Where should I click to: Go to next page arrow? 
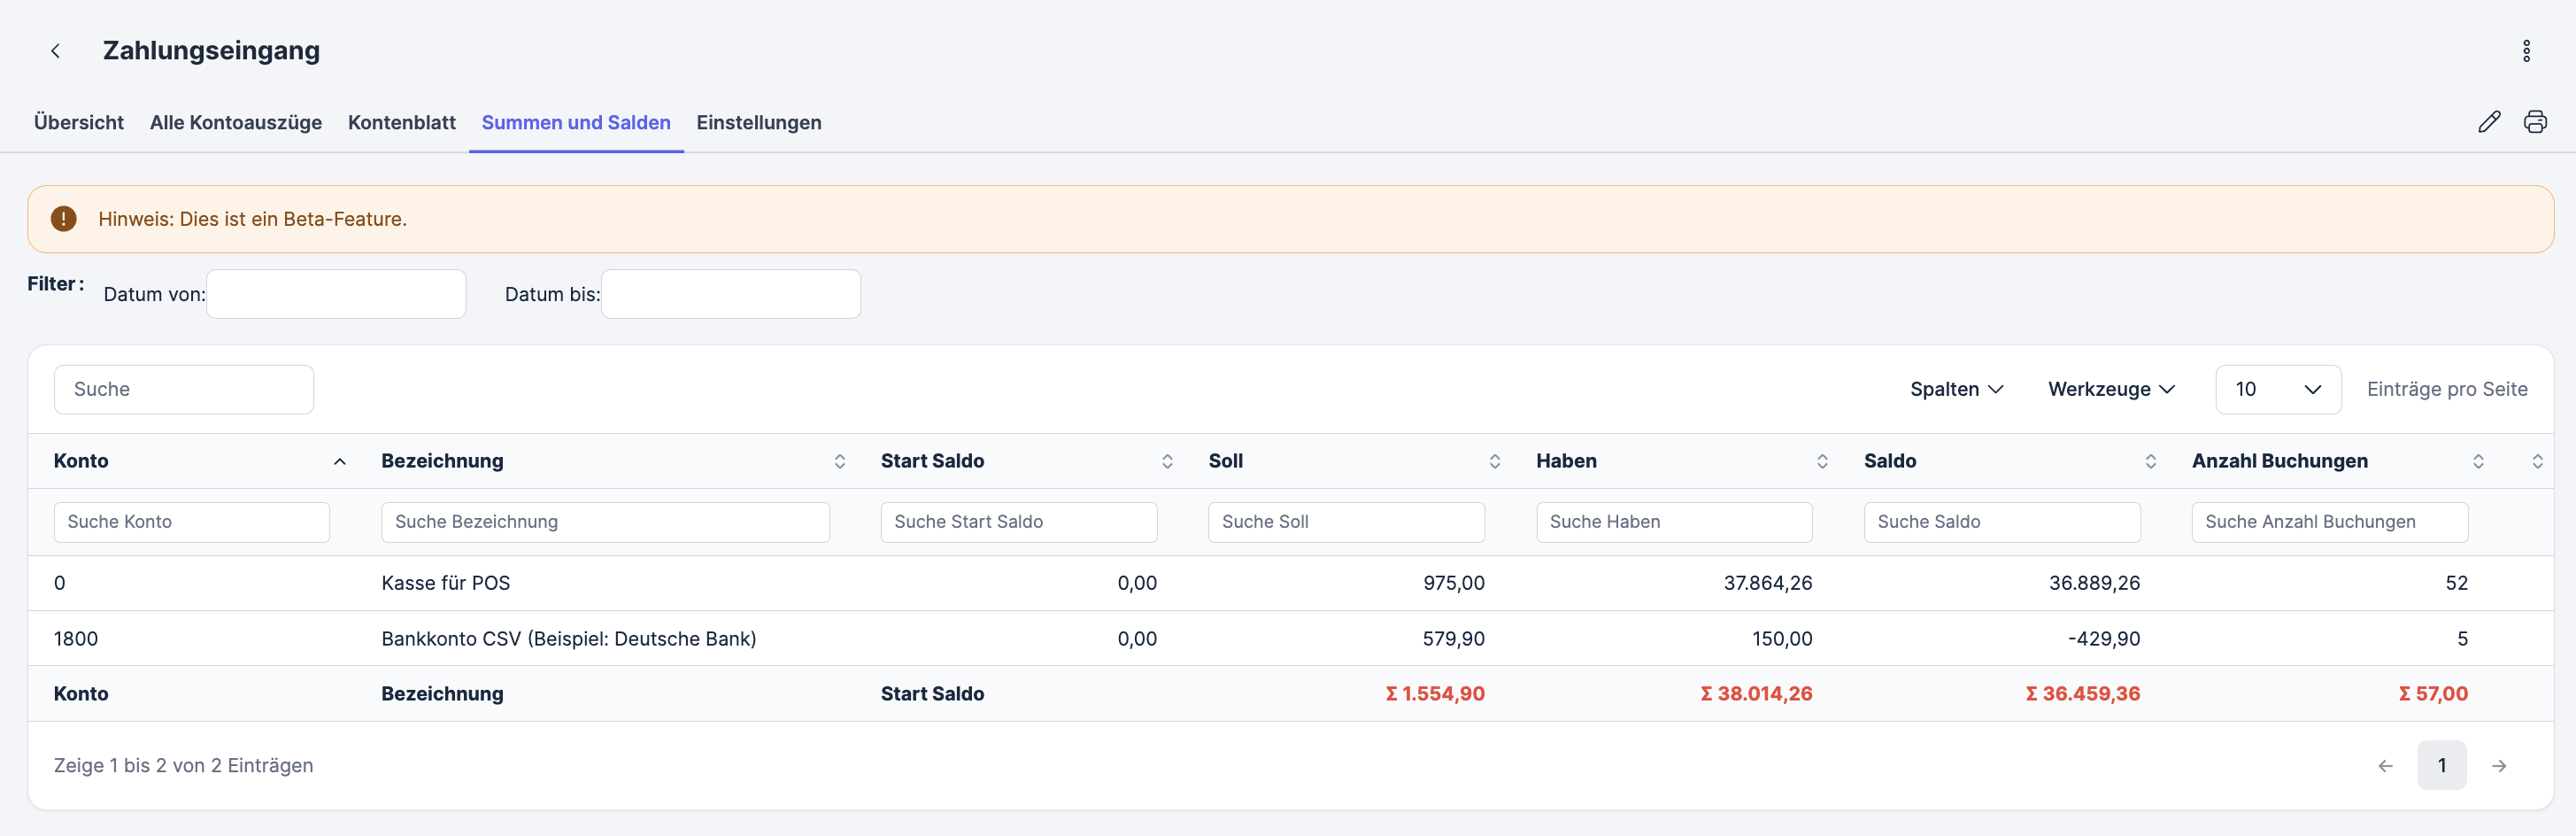pyautogui.click(x=2499, y=766)
